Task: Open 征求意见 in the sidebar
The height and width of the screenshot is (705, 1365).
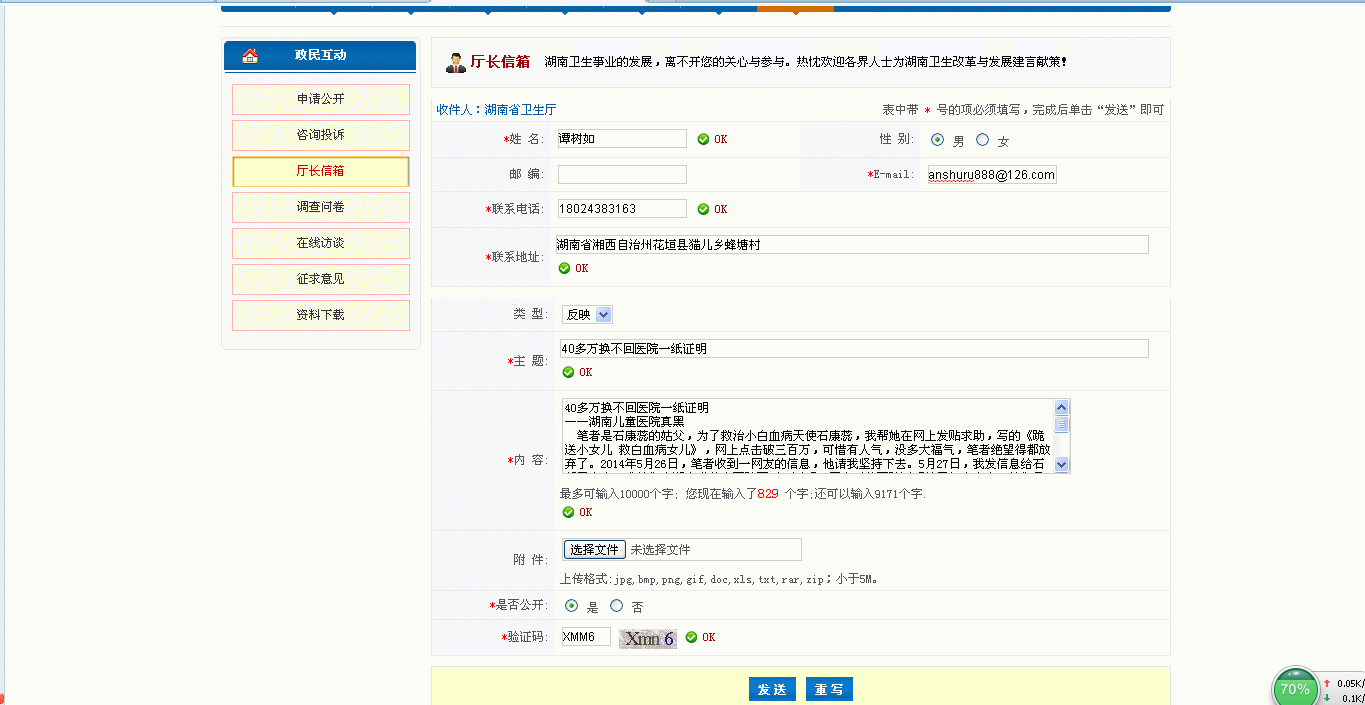Action: pos(321,279)
